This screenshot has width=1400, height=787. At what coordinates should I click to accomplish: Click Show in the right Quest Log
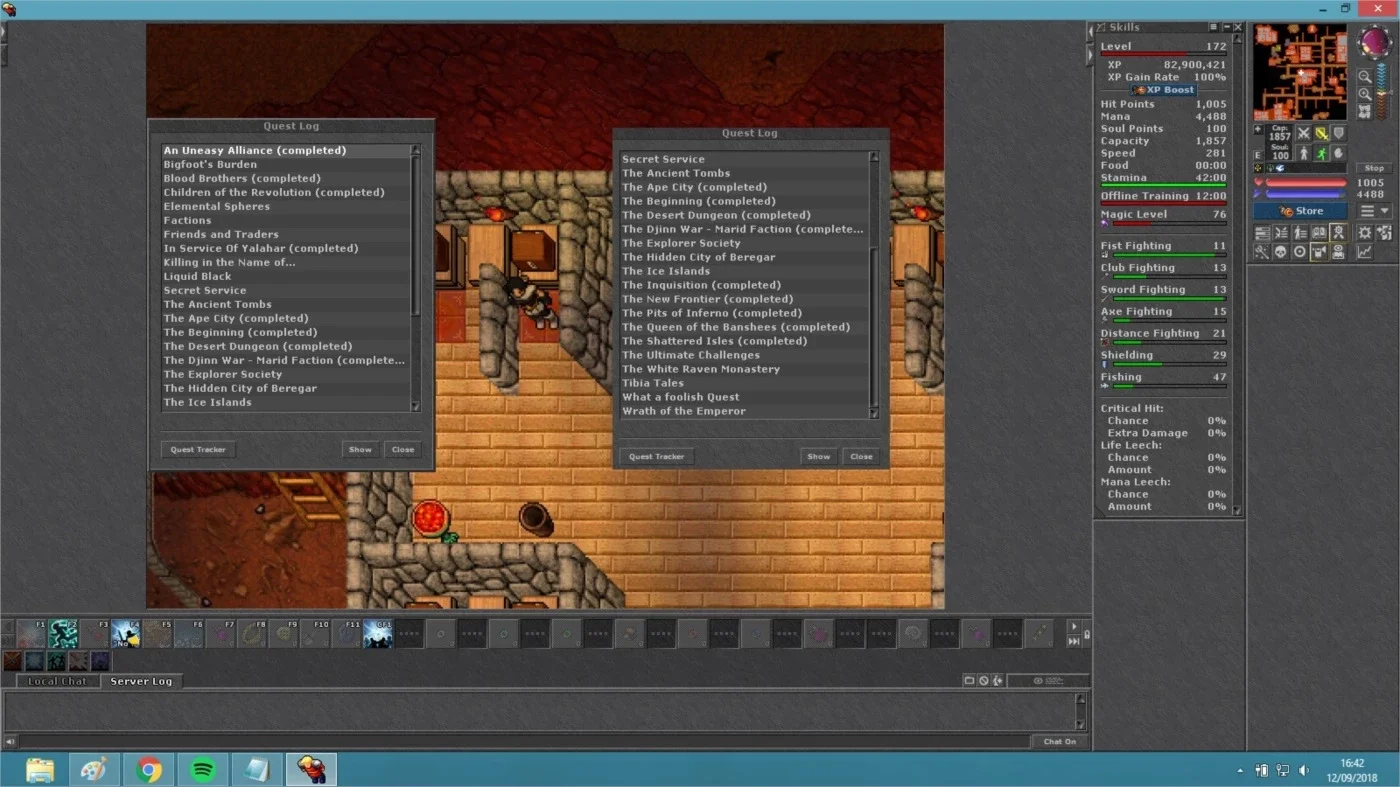pyautogui.click(x=819, y=457)
